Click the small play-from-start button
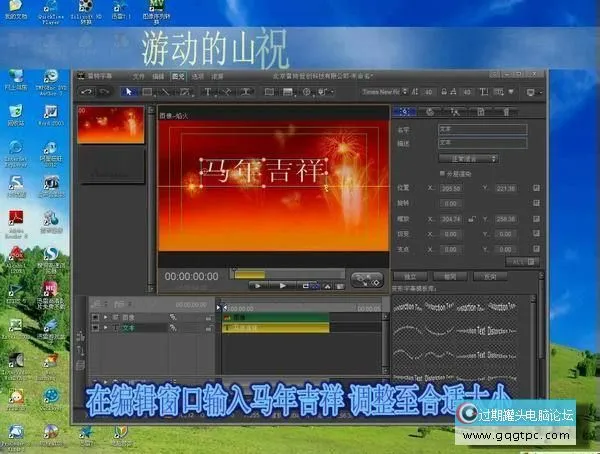 click(x=258, y=286)
